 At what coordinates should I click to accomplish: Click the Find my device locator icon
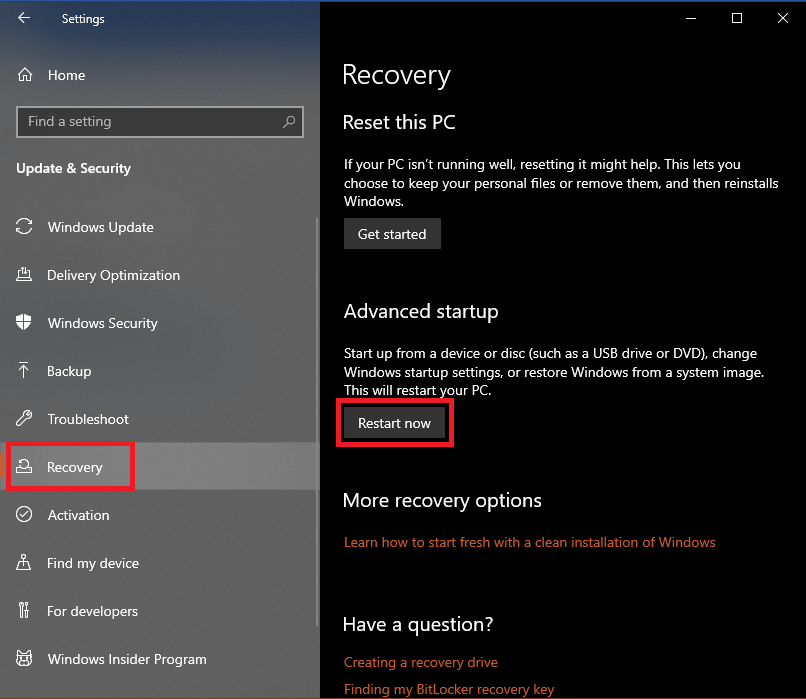tap(24, 563)
